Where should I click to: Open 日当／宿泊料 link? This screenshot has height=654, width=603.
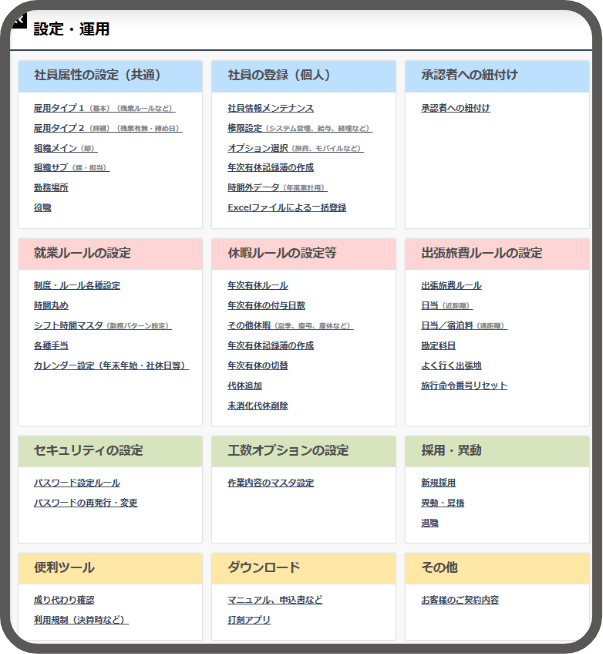[x=464, y=325]
